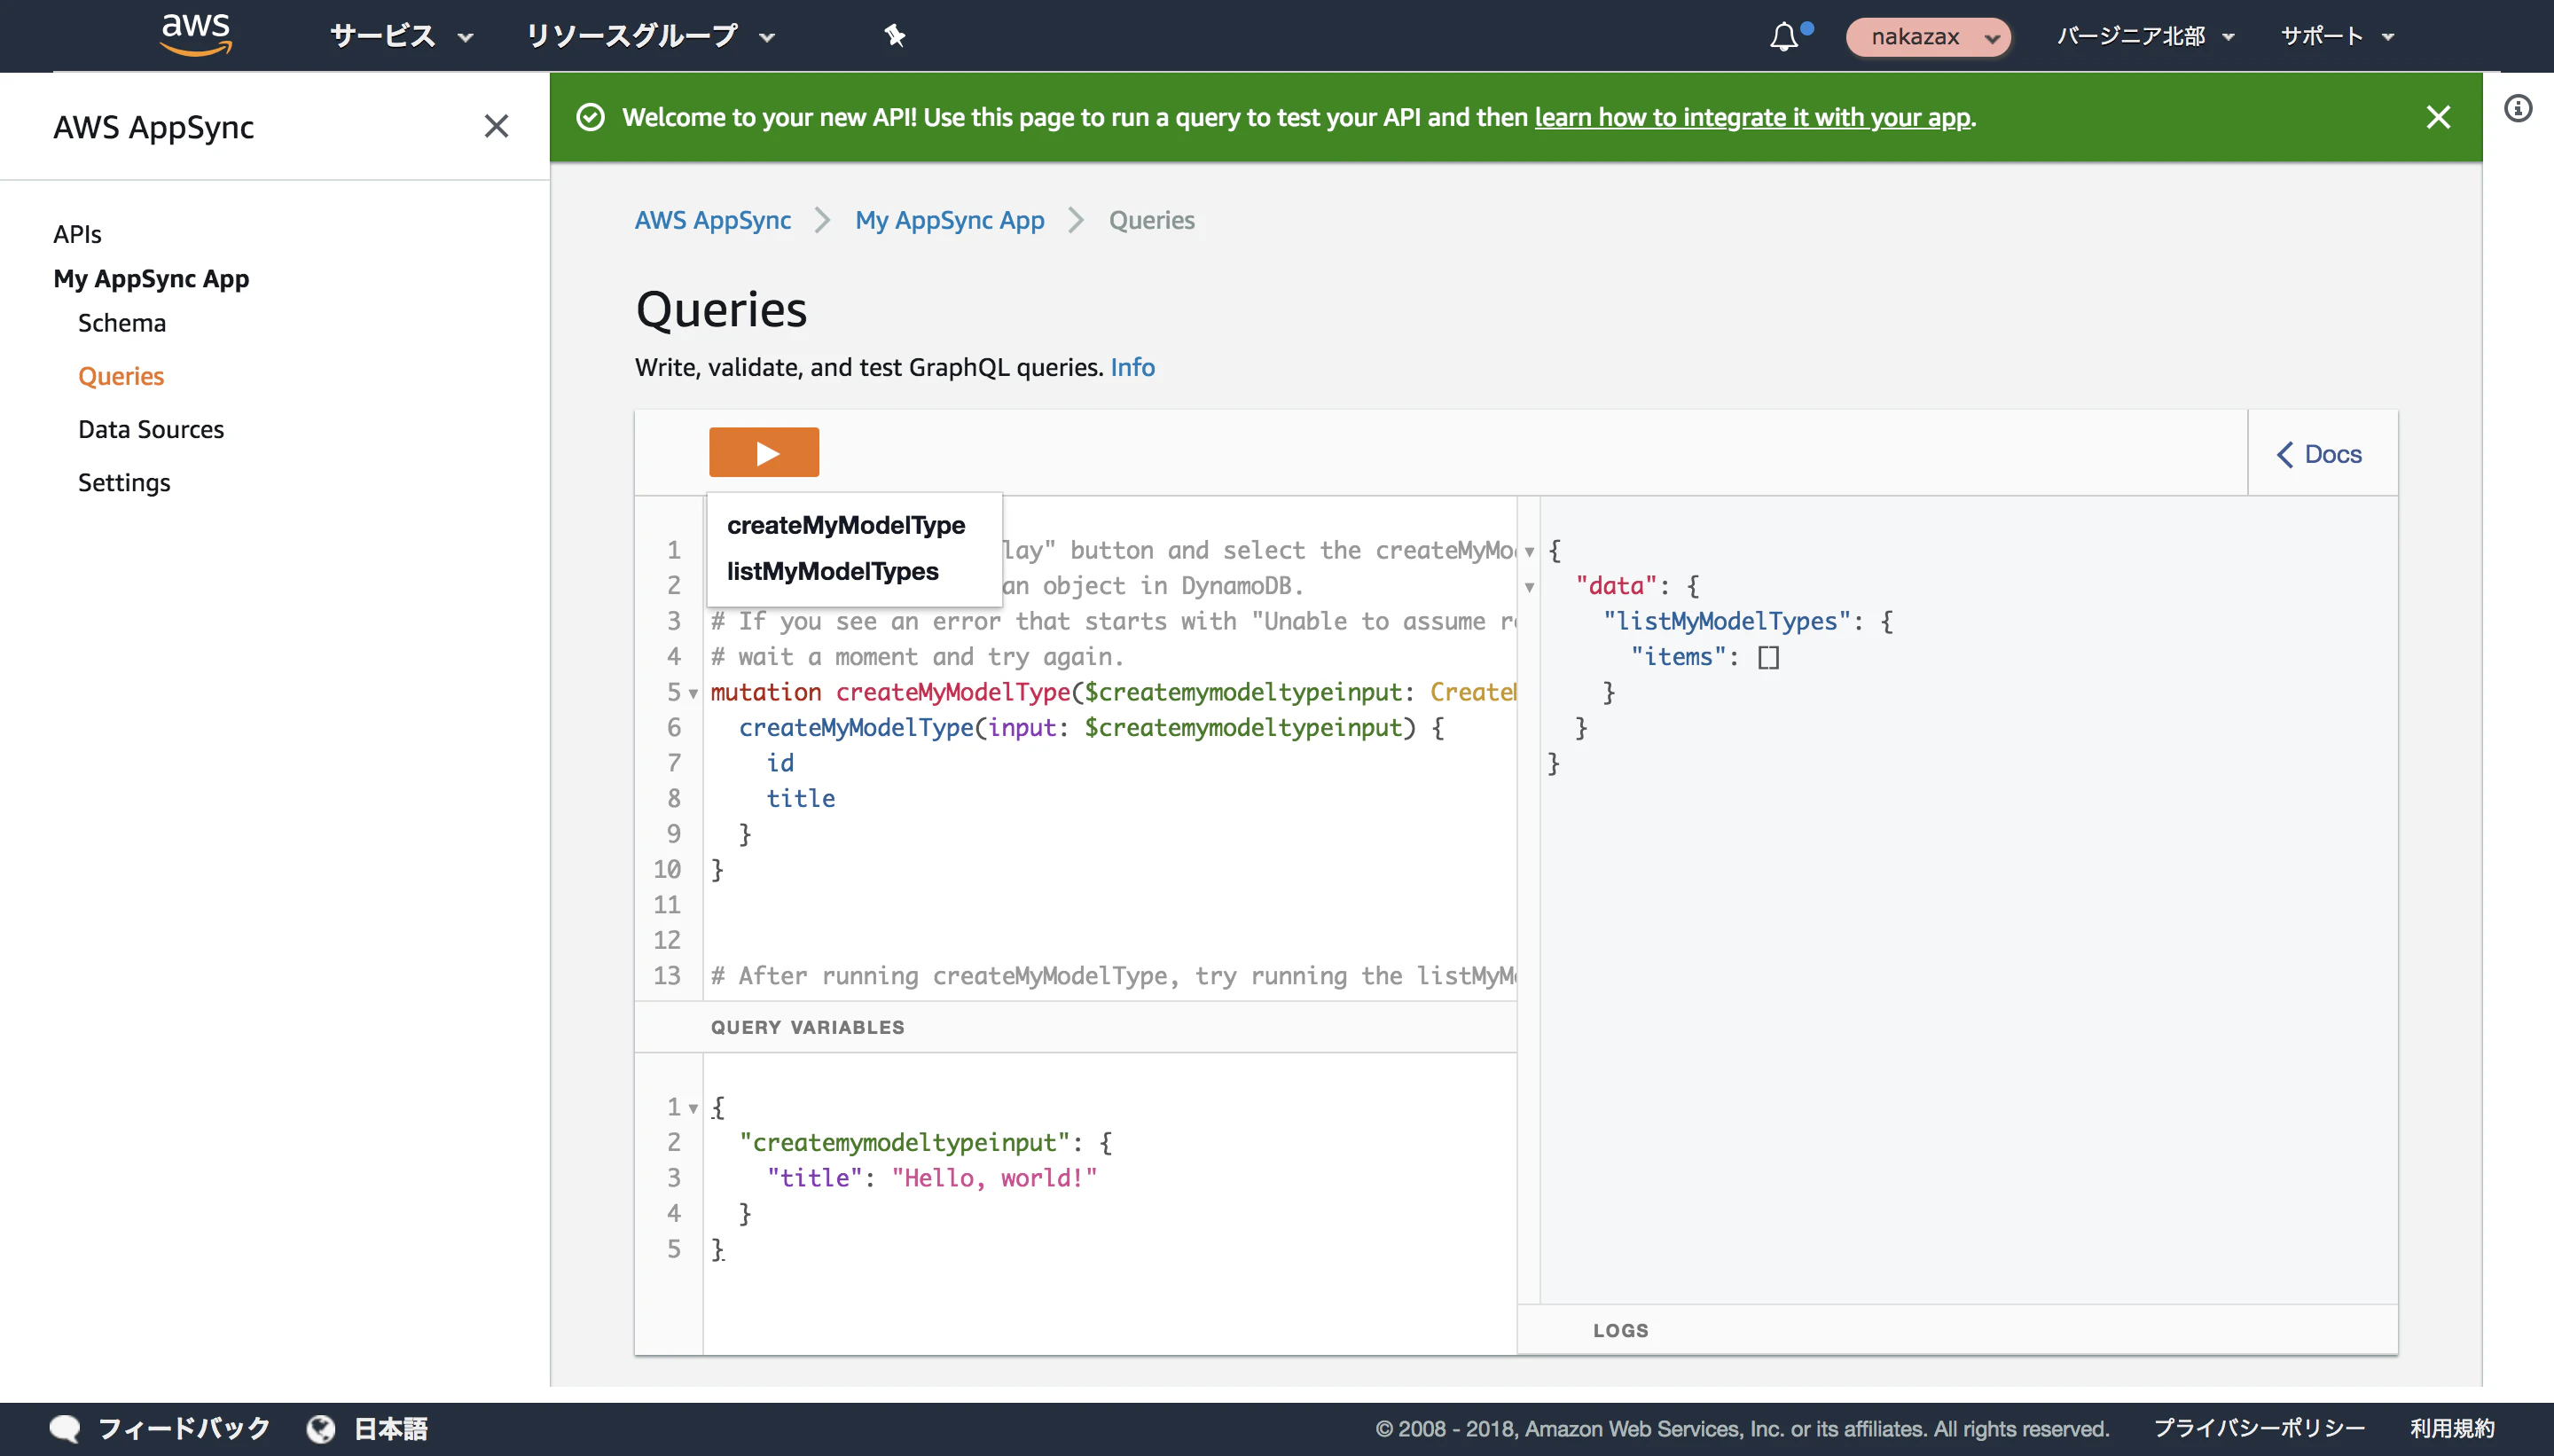This screenshot has width=2554, height=1456.
Task: Open the サポート support dropdown
Action: pos(2337,36)
